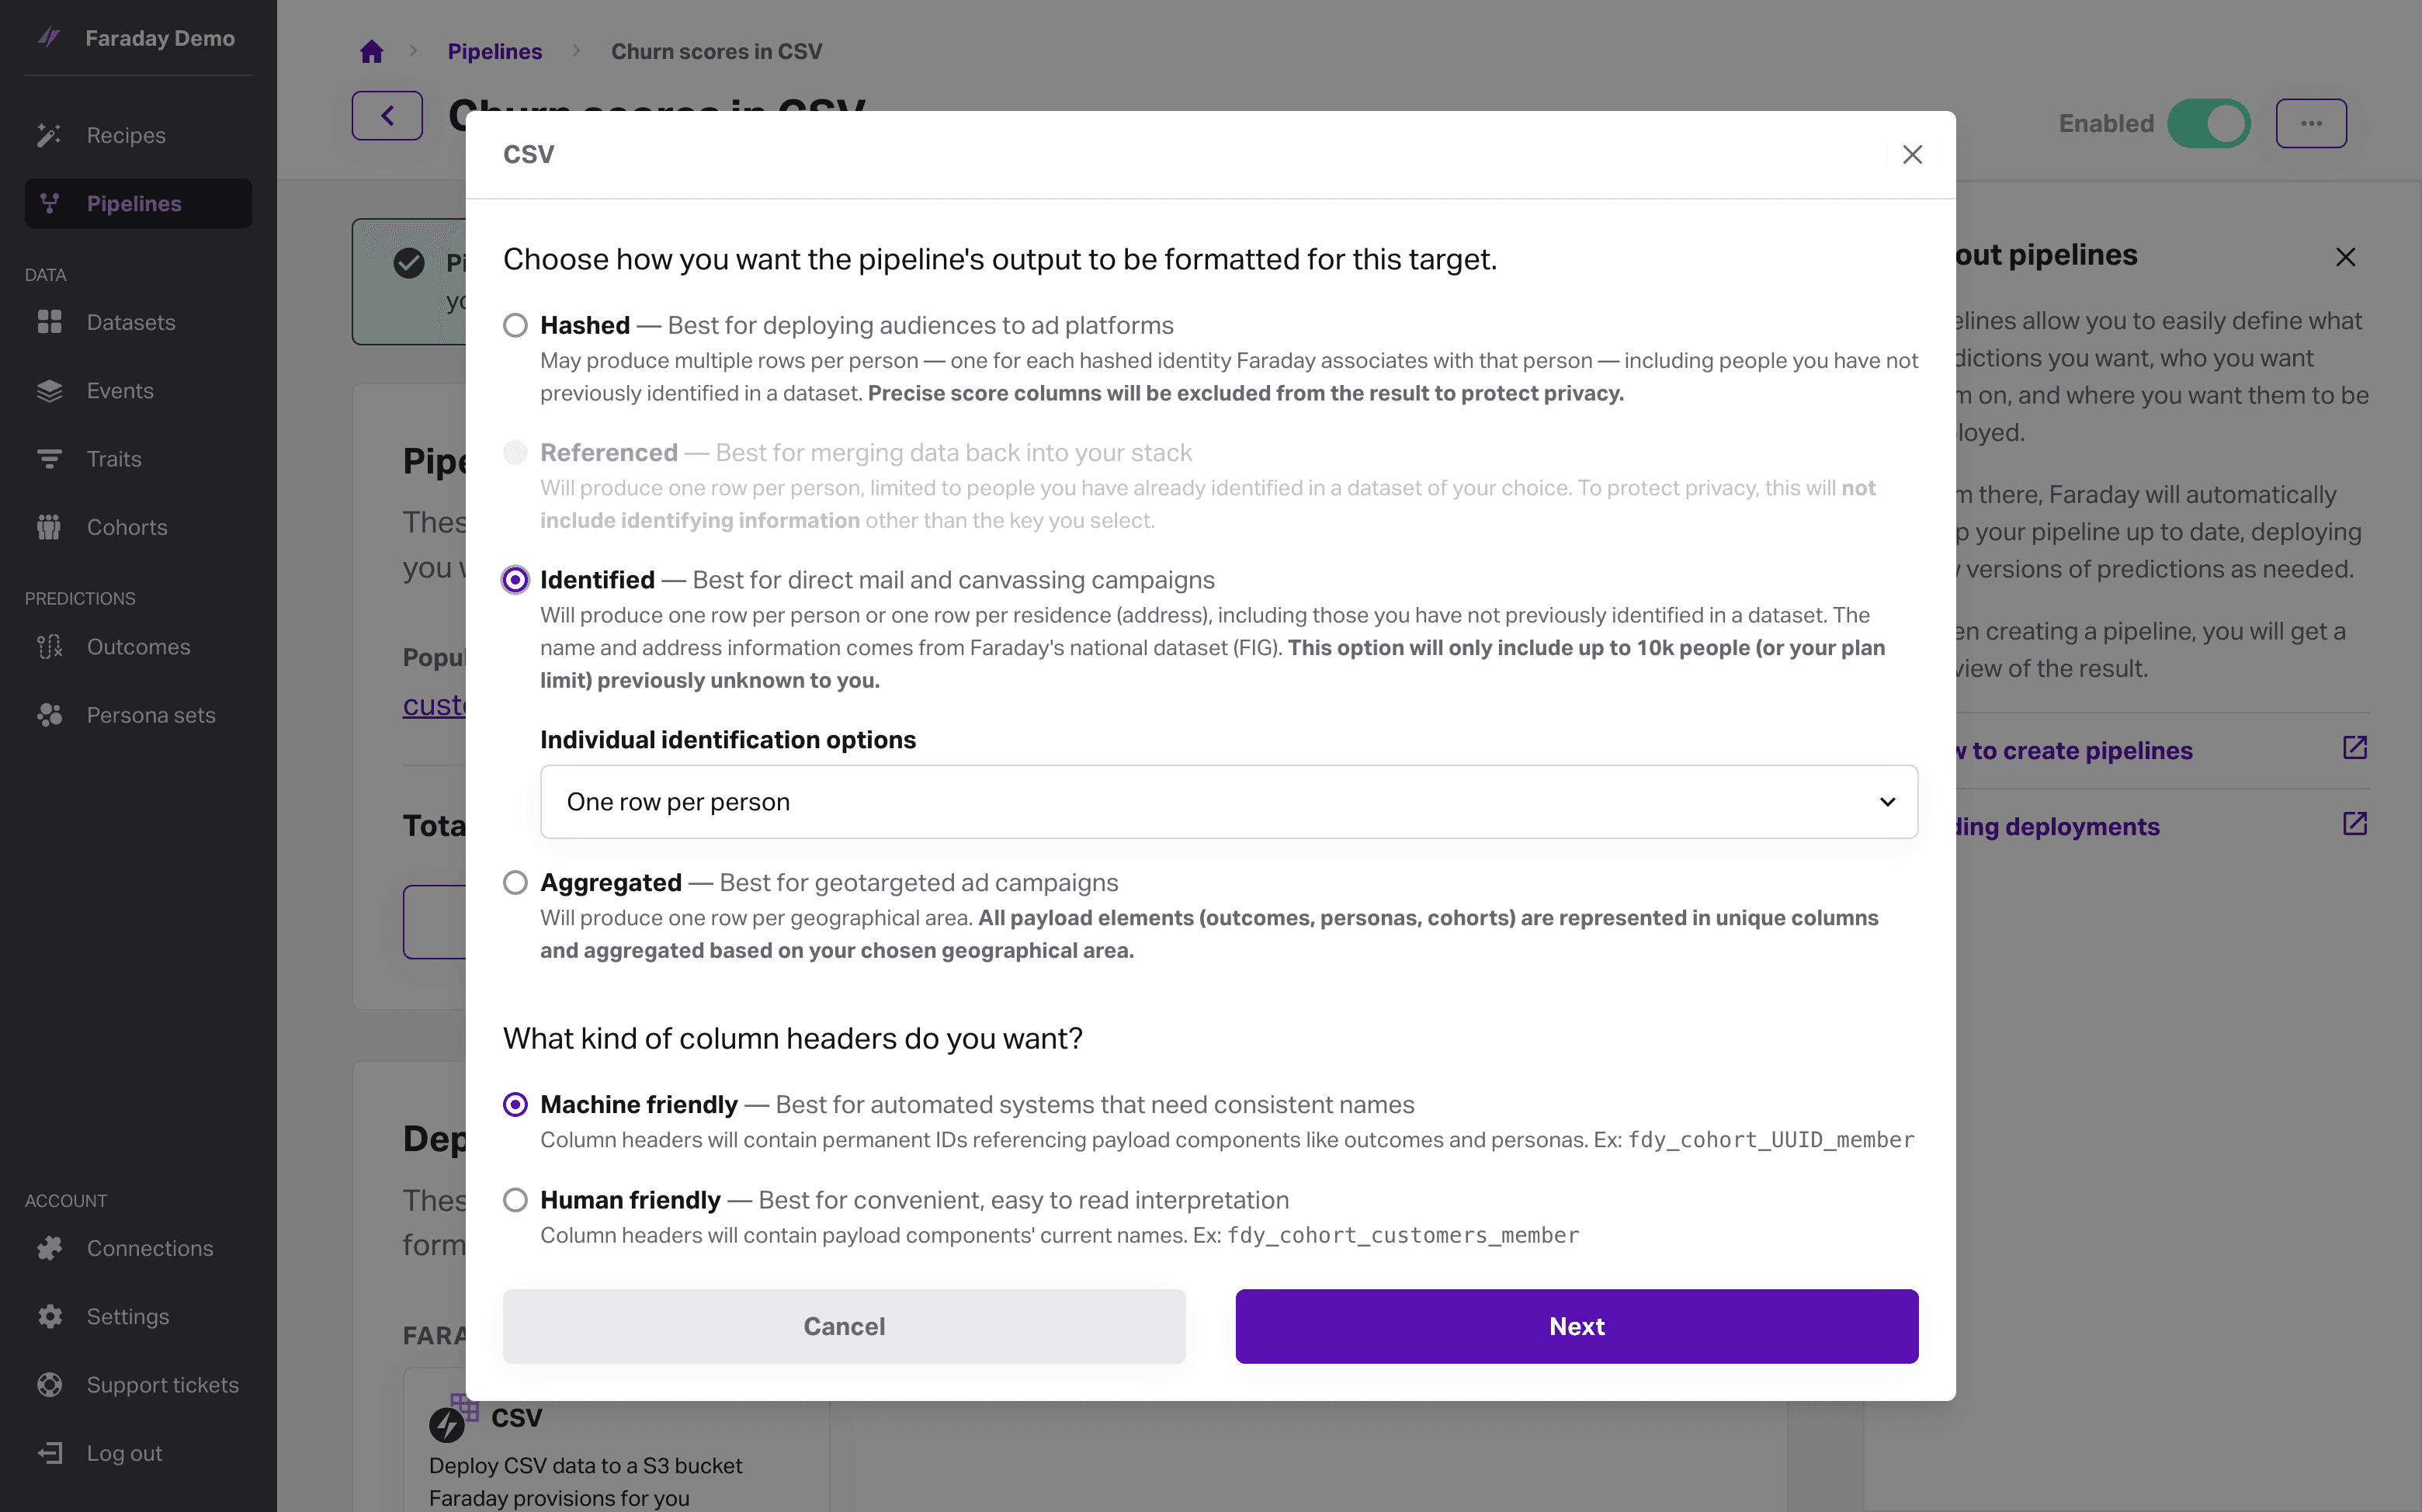Image resolution: width=2422 pixels, height=1512 pixels.
Task: Open Cohorts from the sidebar
Action: (127, 527)
